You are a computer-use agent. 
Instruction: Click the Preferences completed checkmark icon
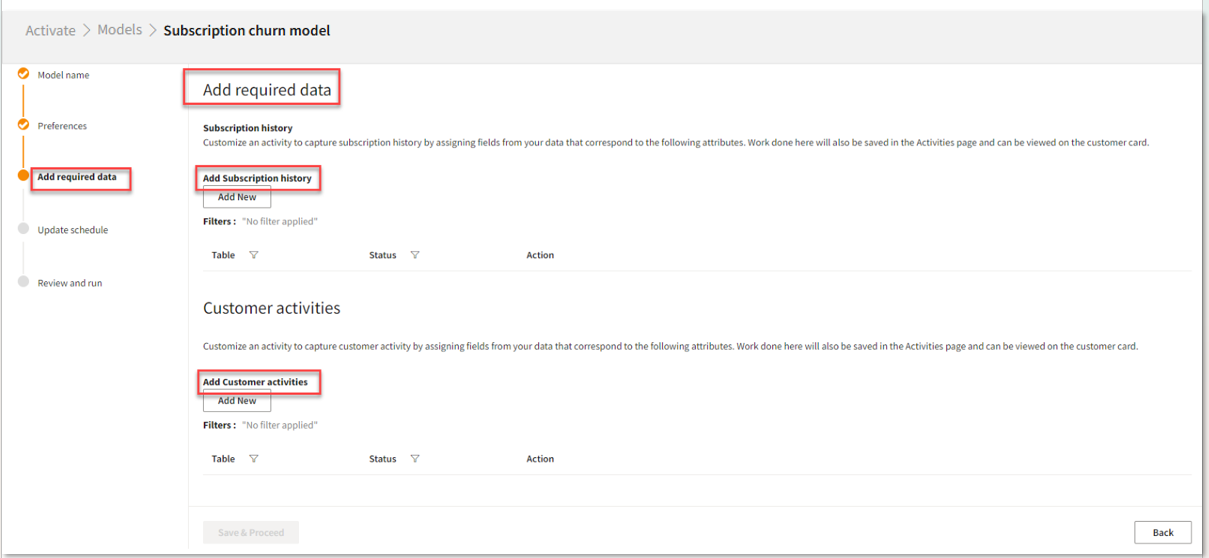click(24, 125)
